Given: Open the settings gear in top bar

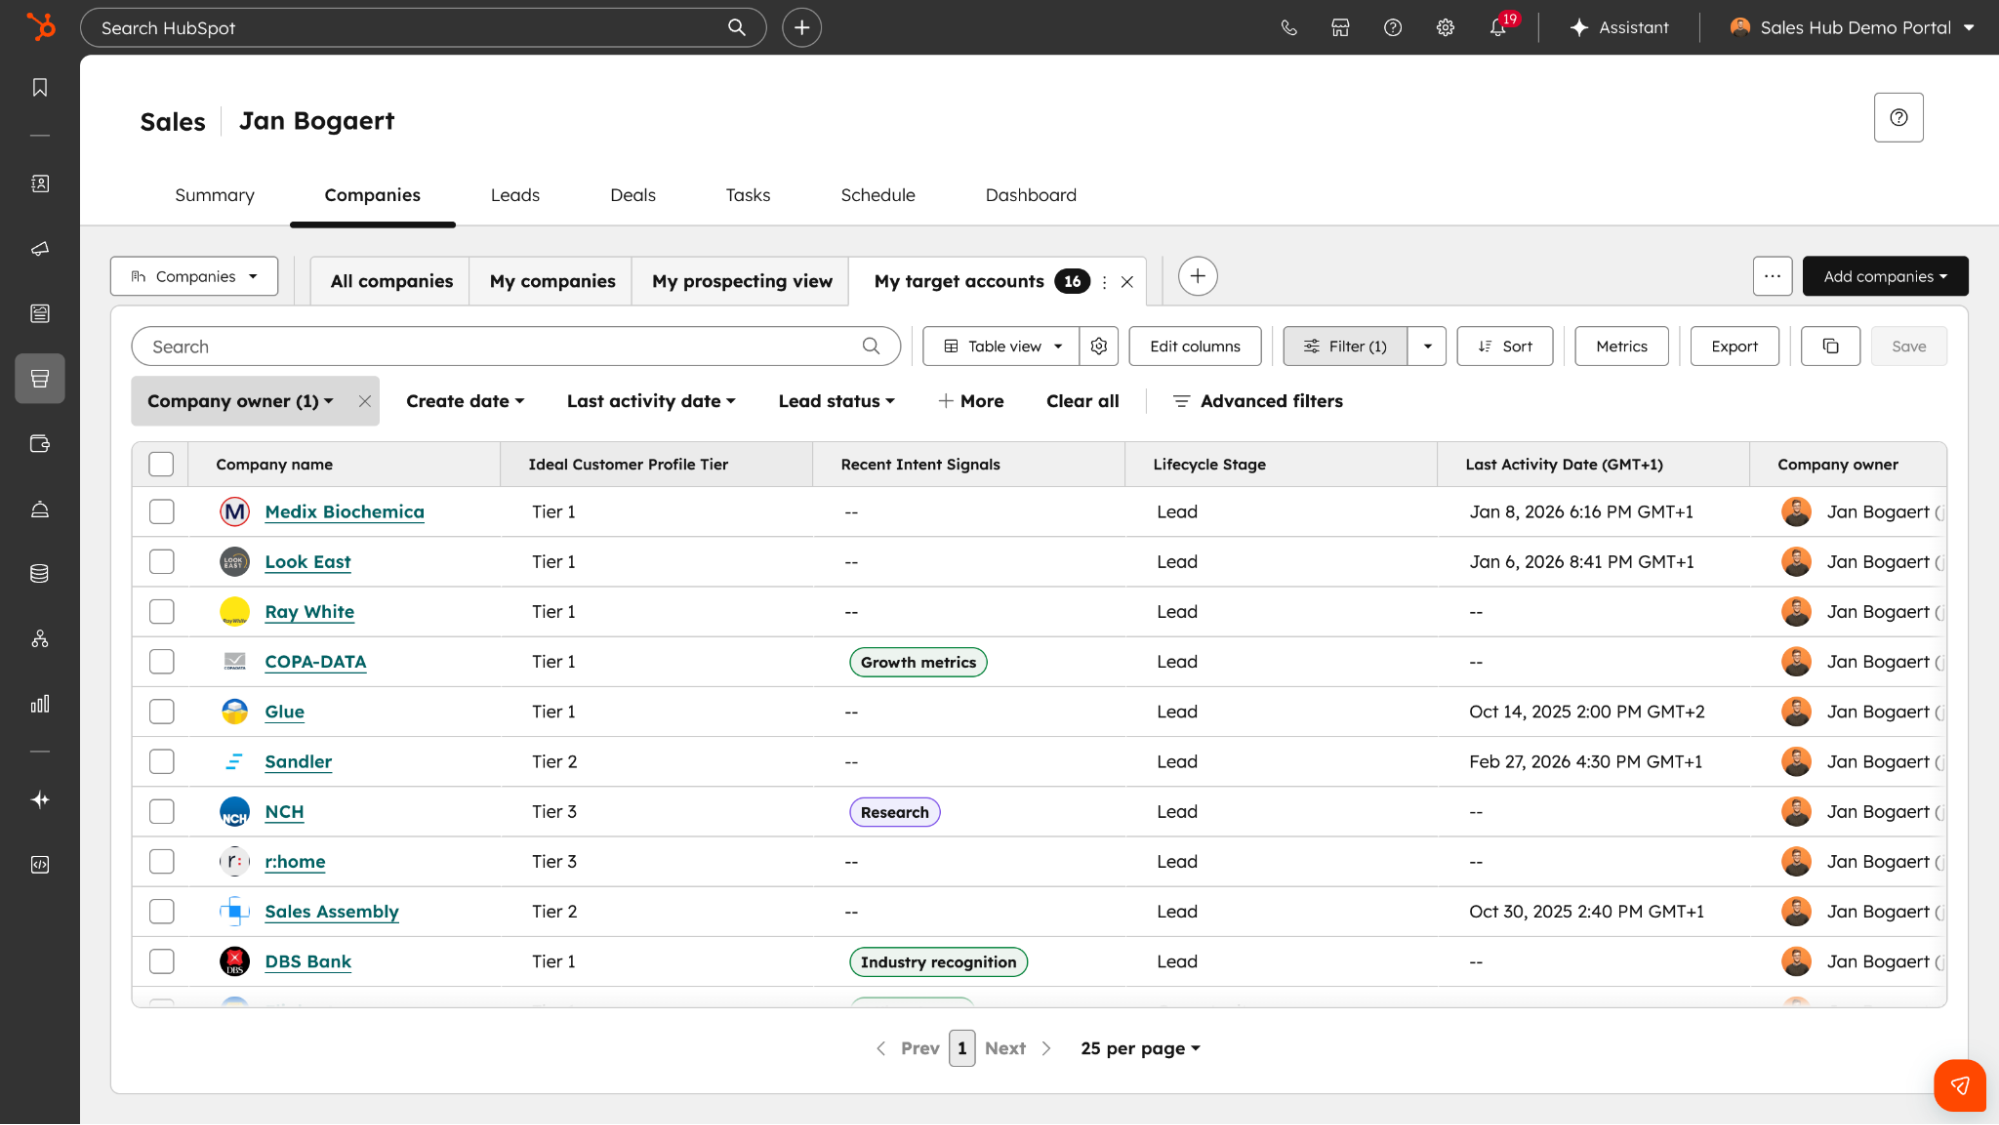Looking at the screenshot, I should [1446, 28].
